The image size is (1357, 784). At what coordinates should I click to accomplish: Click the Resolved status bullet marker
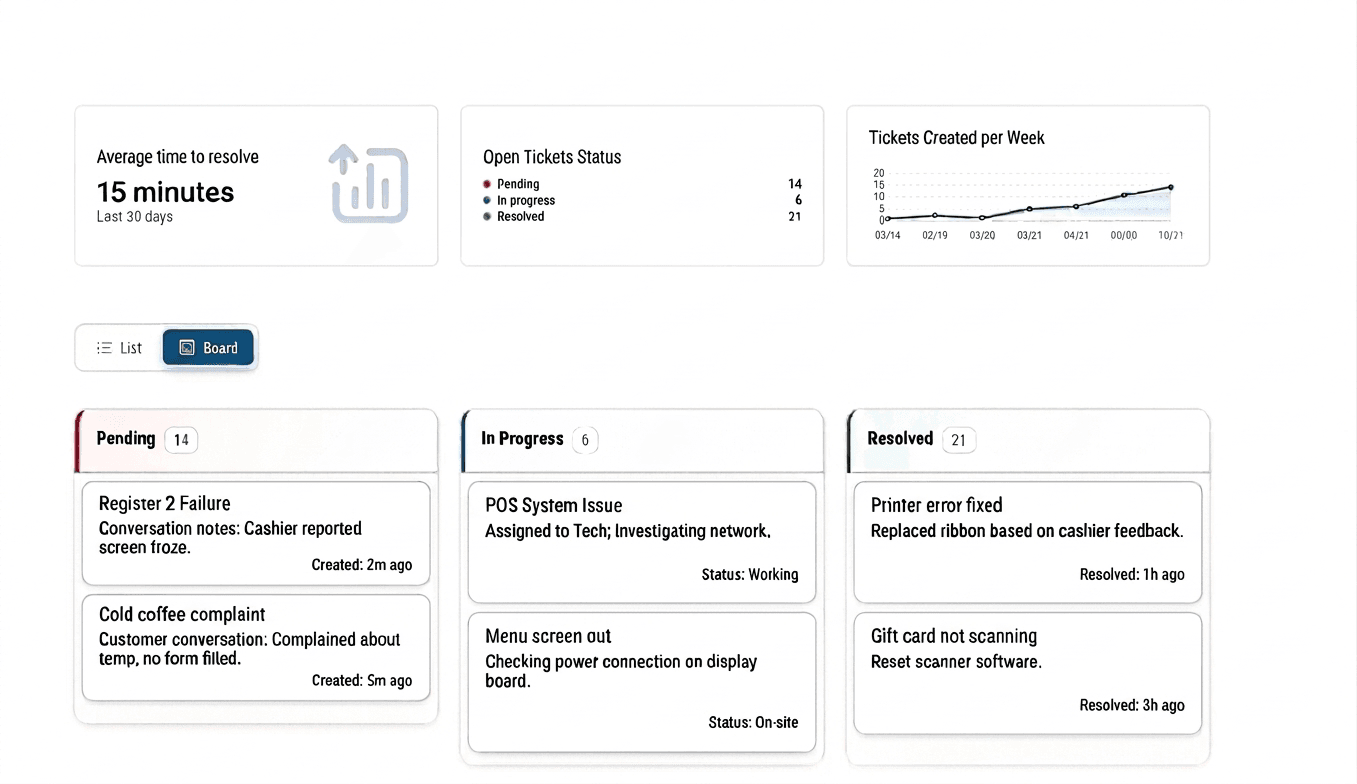[x=489, y=216]
